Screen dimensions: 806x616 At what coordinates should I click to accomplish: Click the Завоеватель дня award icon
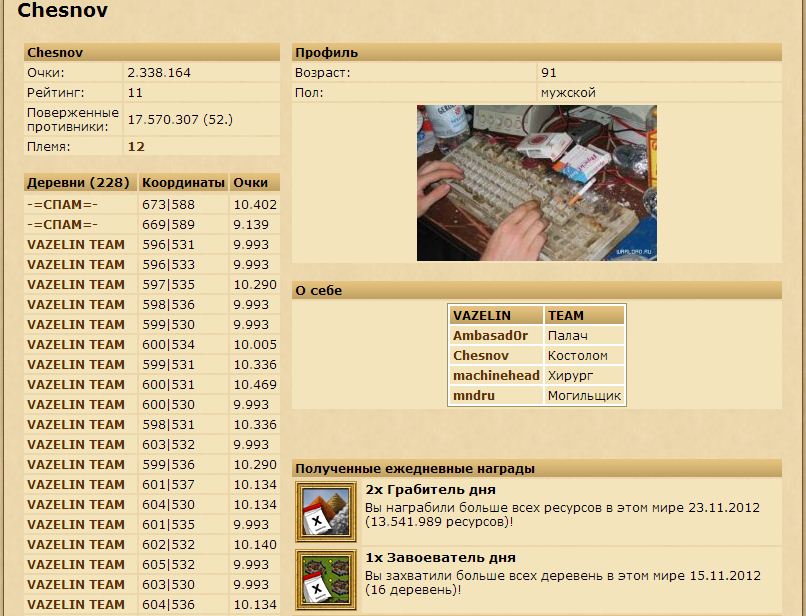[x=326, y=578]
